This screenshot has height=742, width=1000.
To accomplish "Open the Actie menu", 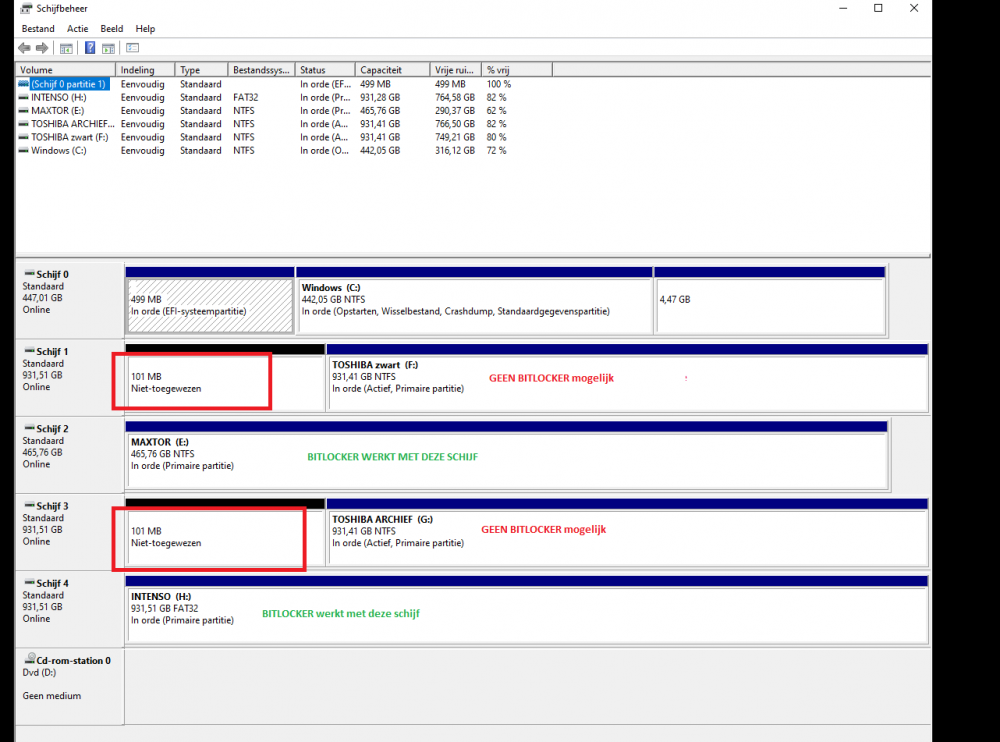I will (x=77, y=29).
